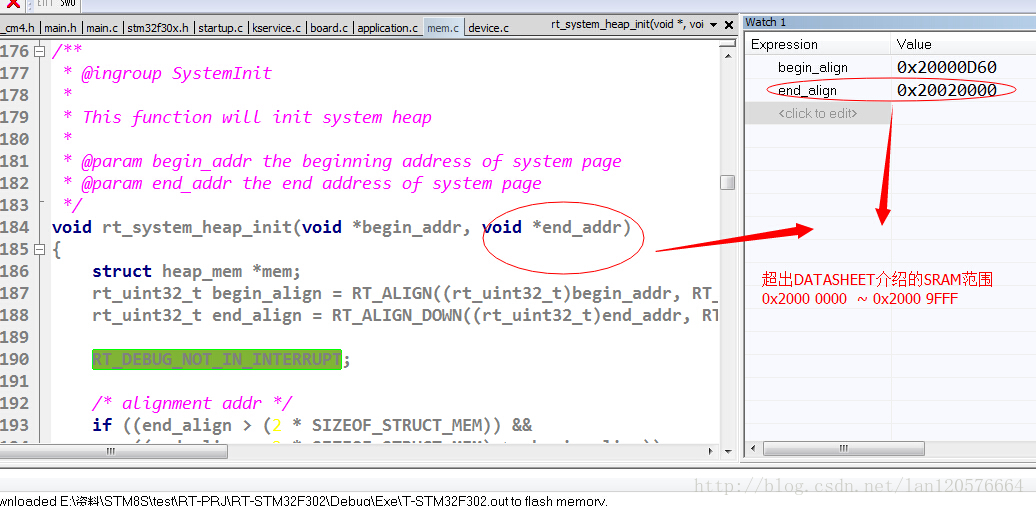Open the partially visible _cm4.h tab
1036x506 pixels.
pos(19,28)
